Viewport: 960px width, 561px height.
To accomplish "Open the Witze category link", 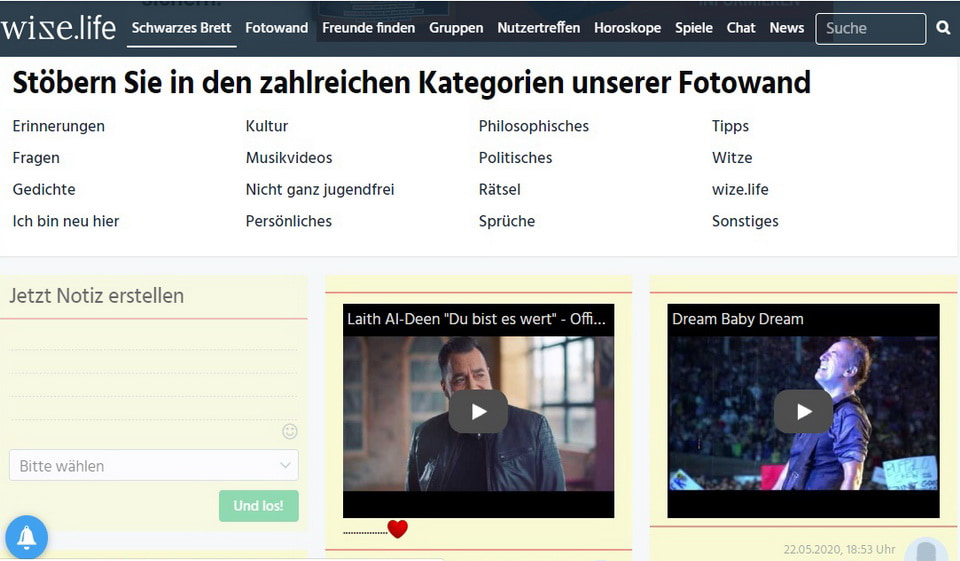I will [x=732, y=158].
